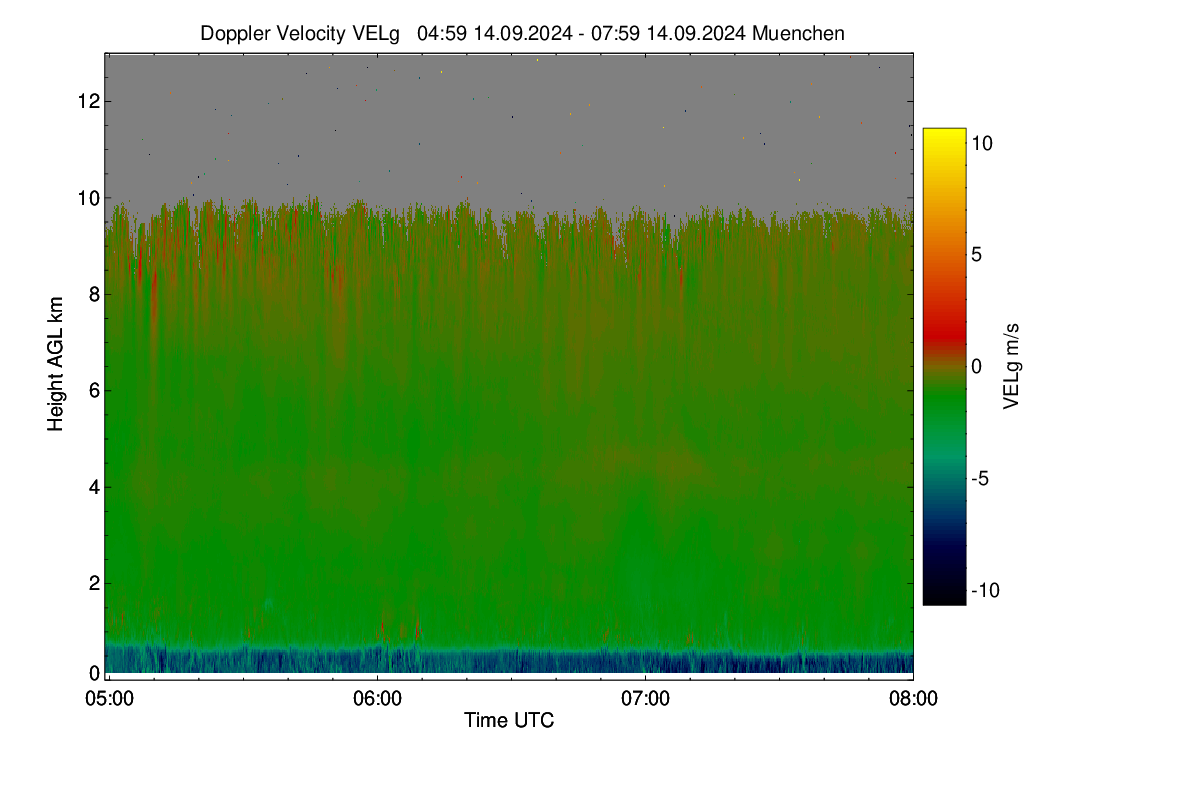Click the 6 km height tick label
The image size is (1200, 800).
coord(93,390)
